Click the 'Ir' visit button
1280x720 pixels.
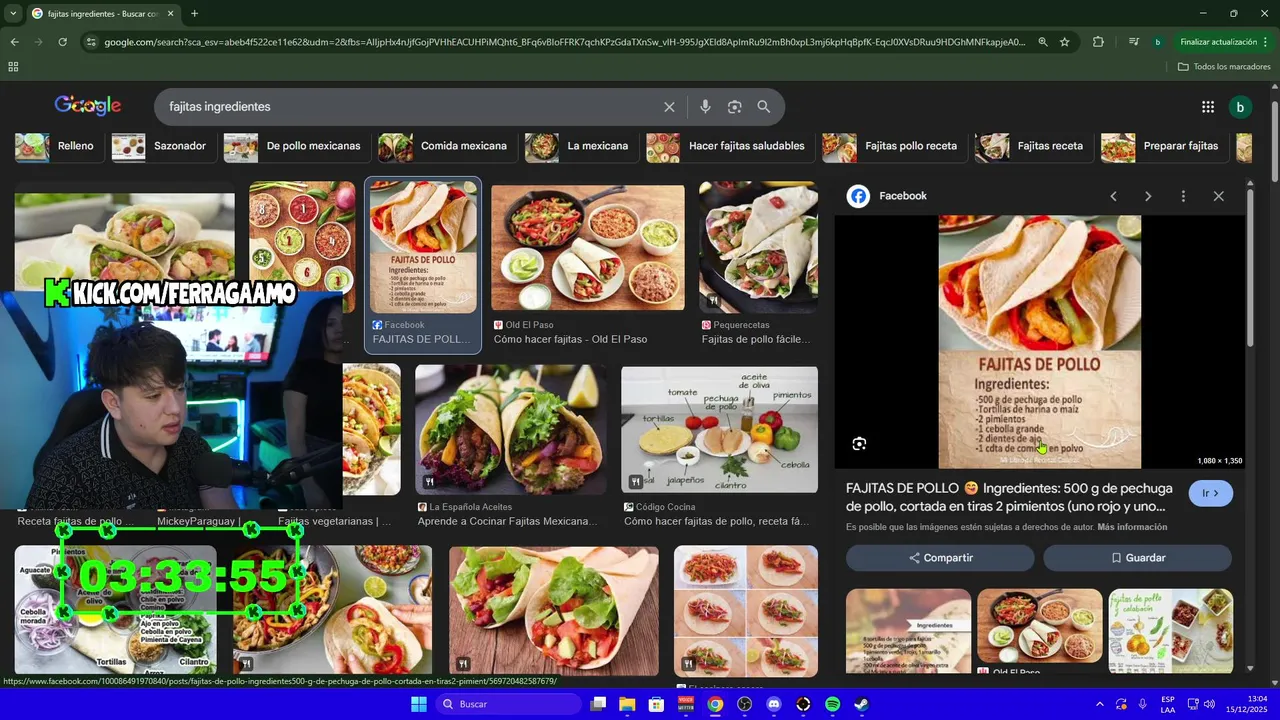tap(1210, 493)
